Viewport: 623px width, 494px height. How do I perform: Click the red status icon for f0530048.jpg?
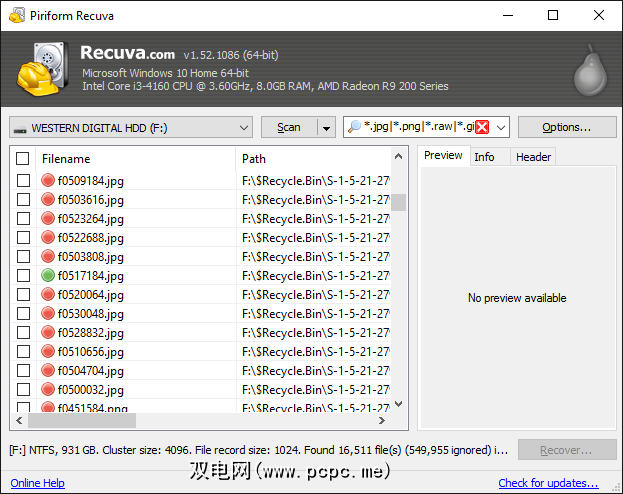click(x=48, y=313)
